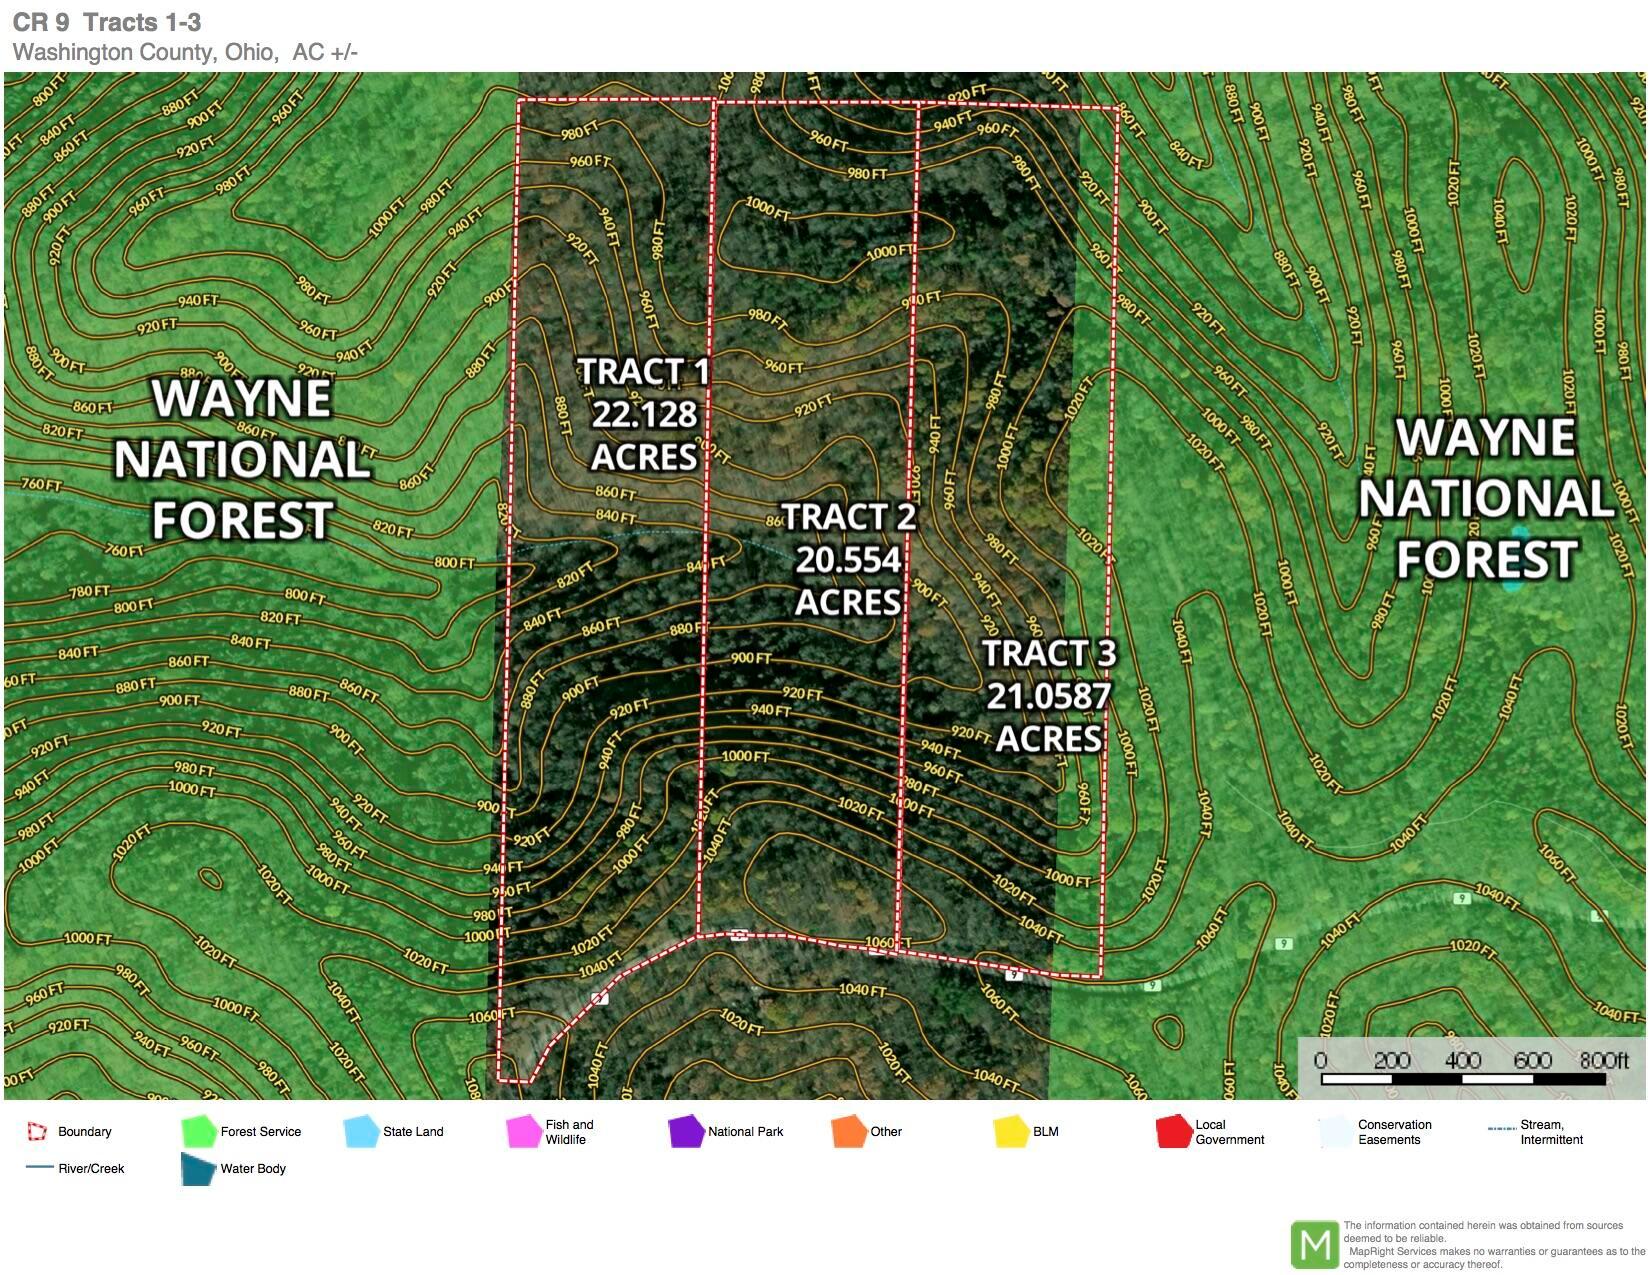Click the "Other" legend label
This screenshot has height=1275, width=1650.
[x=886, y=1132]
